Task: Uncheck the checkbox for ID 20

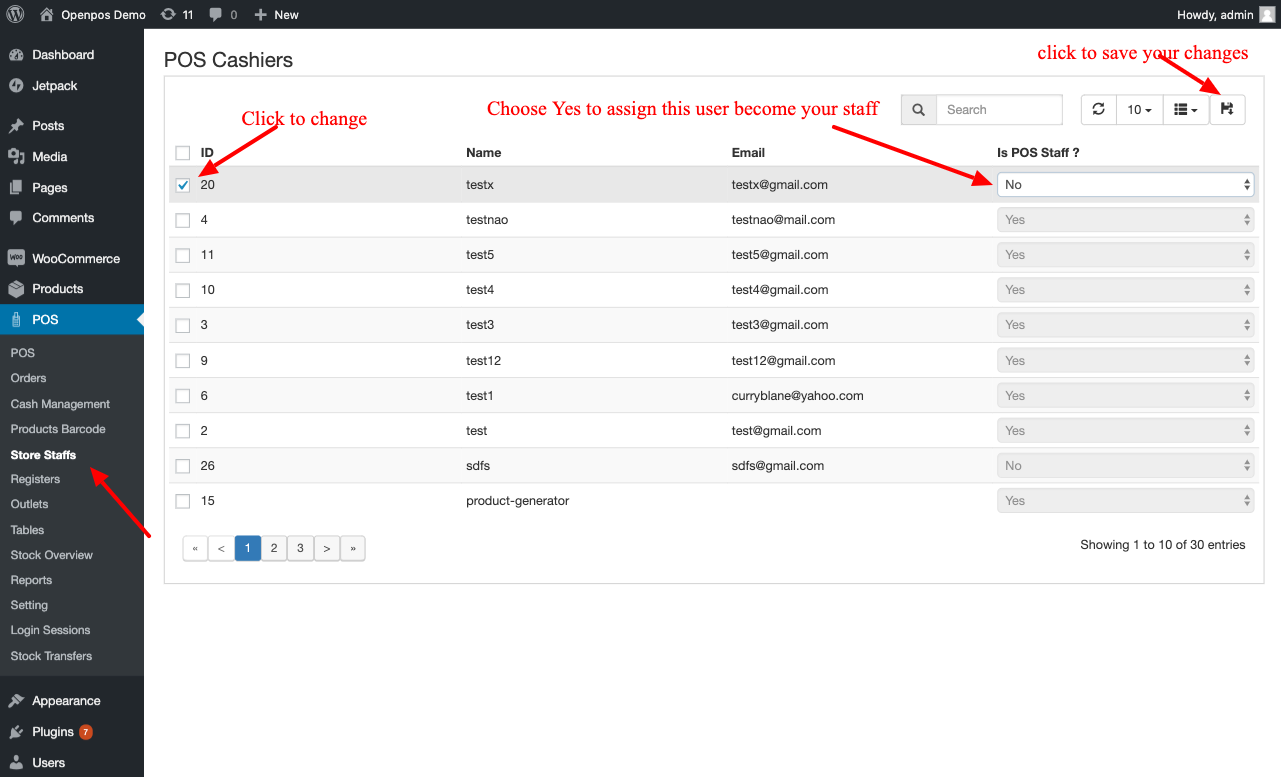Action: tap(183, 185)
